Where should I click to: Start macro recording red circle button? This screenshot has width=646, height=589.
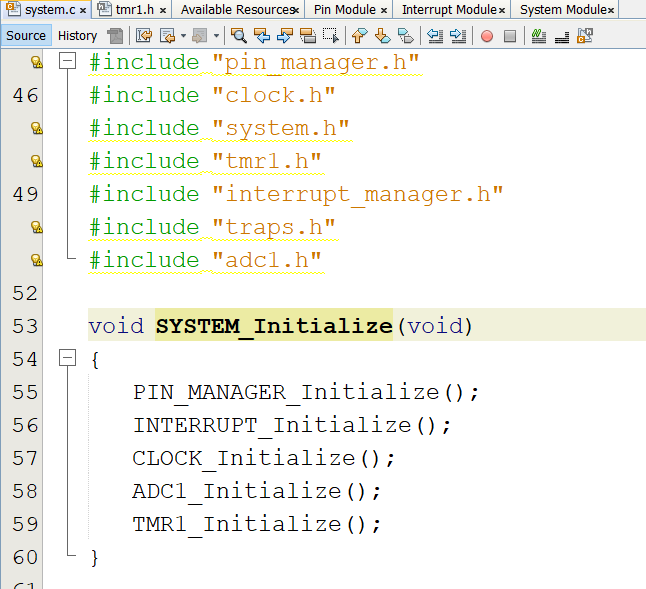[487, 36]
